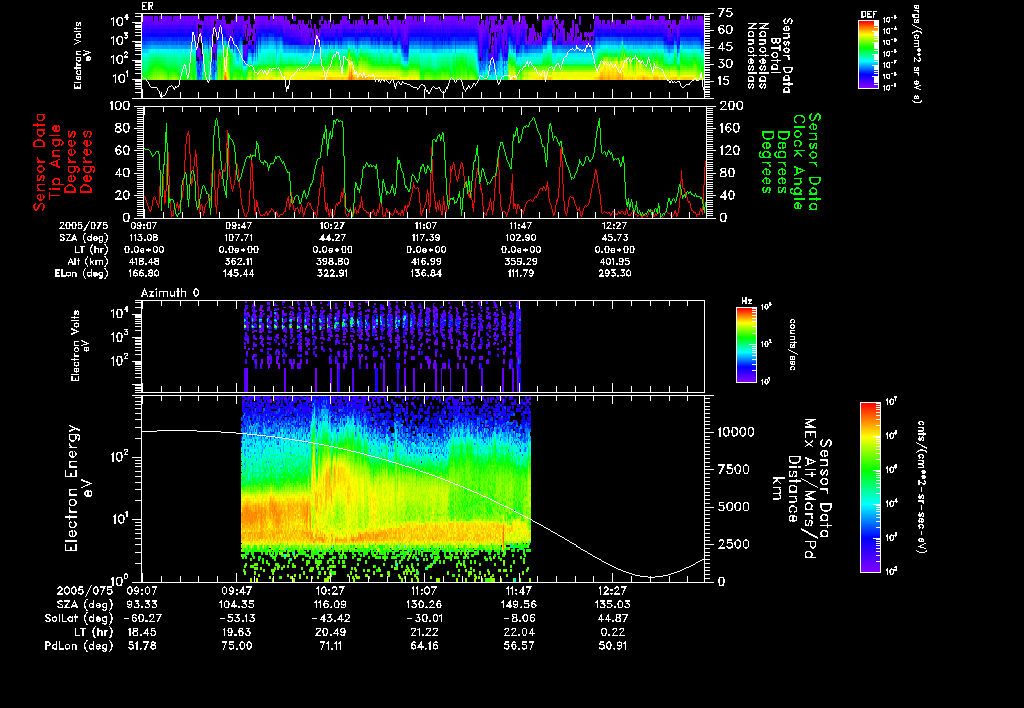Select SZA value 104.35
Screen dimensions: 1024x708
pos(236,605)
